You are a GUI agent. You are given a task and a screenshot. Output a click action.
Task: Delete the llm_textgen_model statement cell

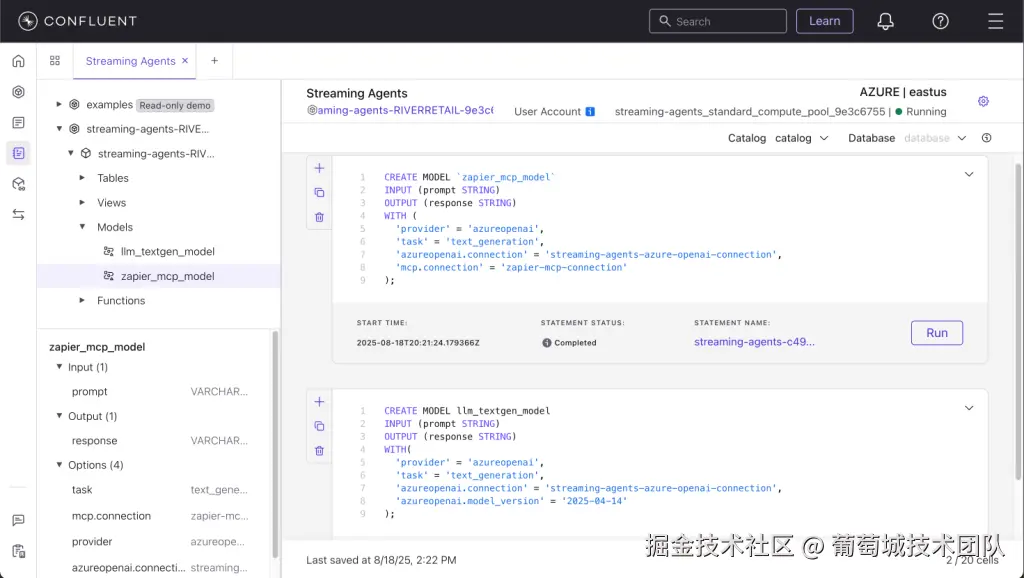319,451
